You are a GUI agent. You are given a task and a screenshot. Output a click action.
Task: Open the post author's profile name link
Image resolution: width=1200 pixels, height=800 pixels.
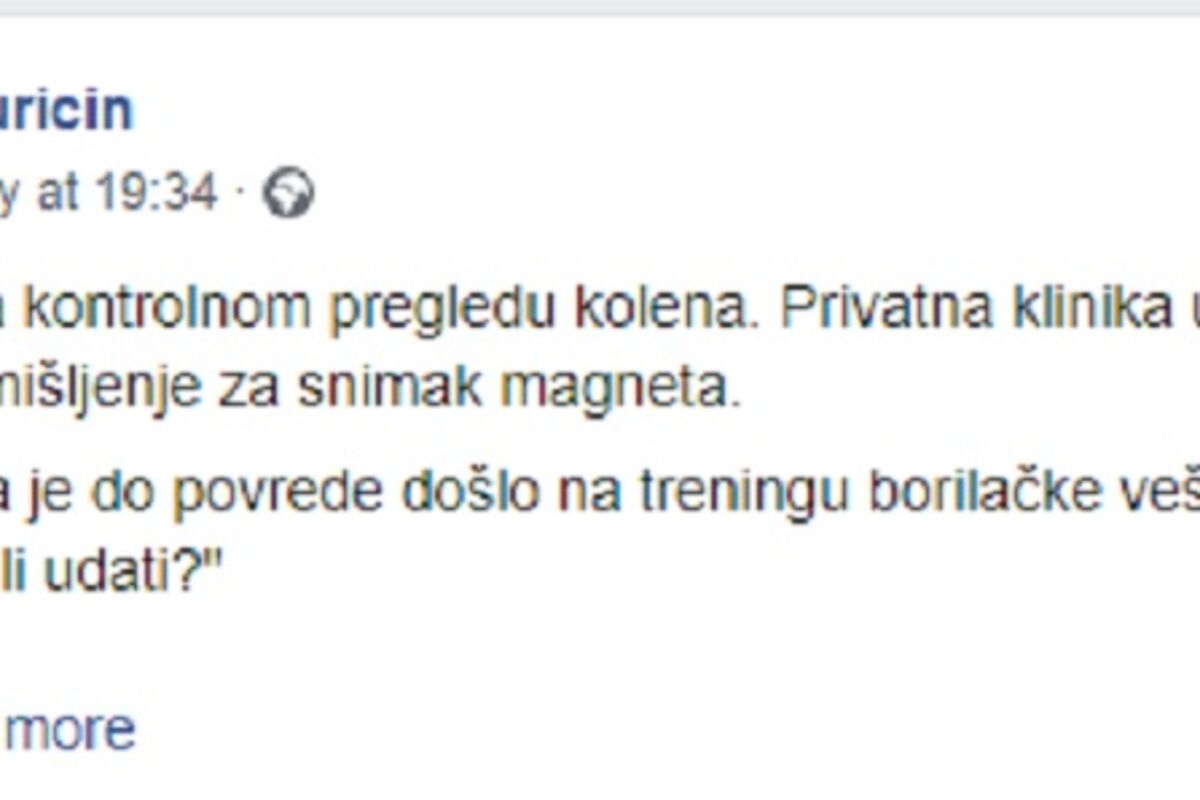coord(65,108)
